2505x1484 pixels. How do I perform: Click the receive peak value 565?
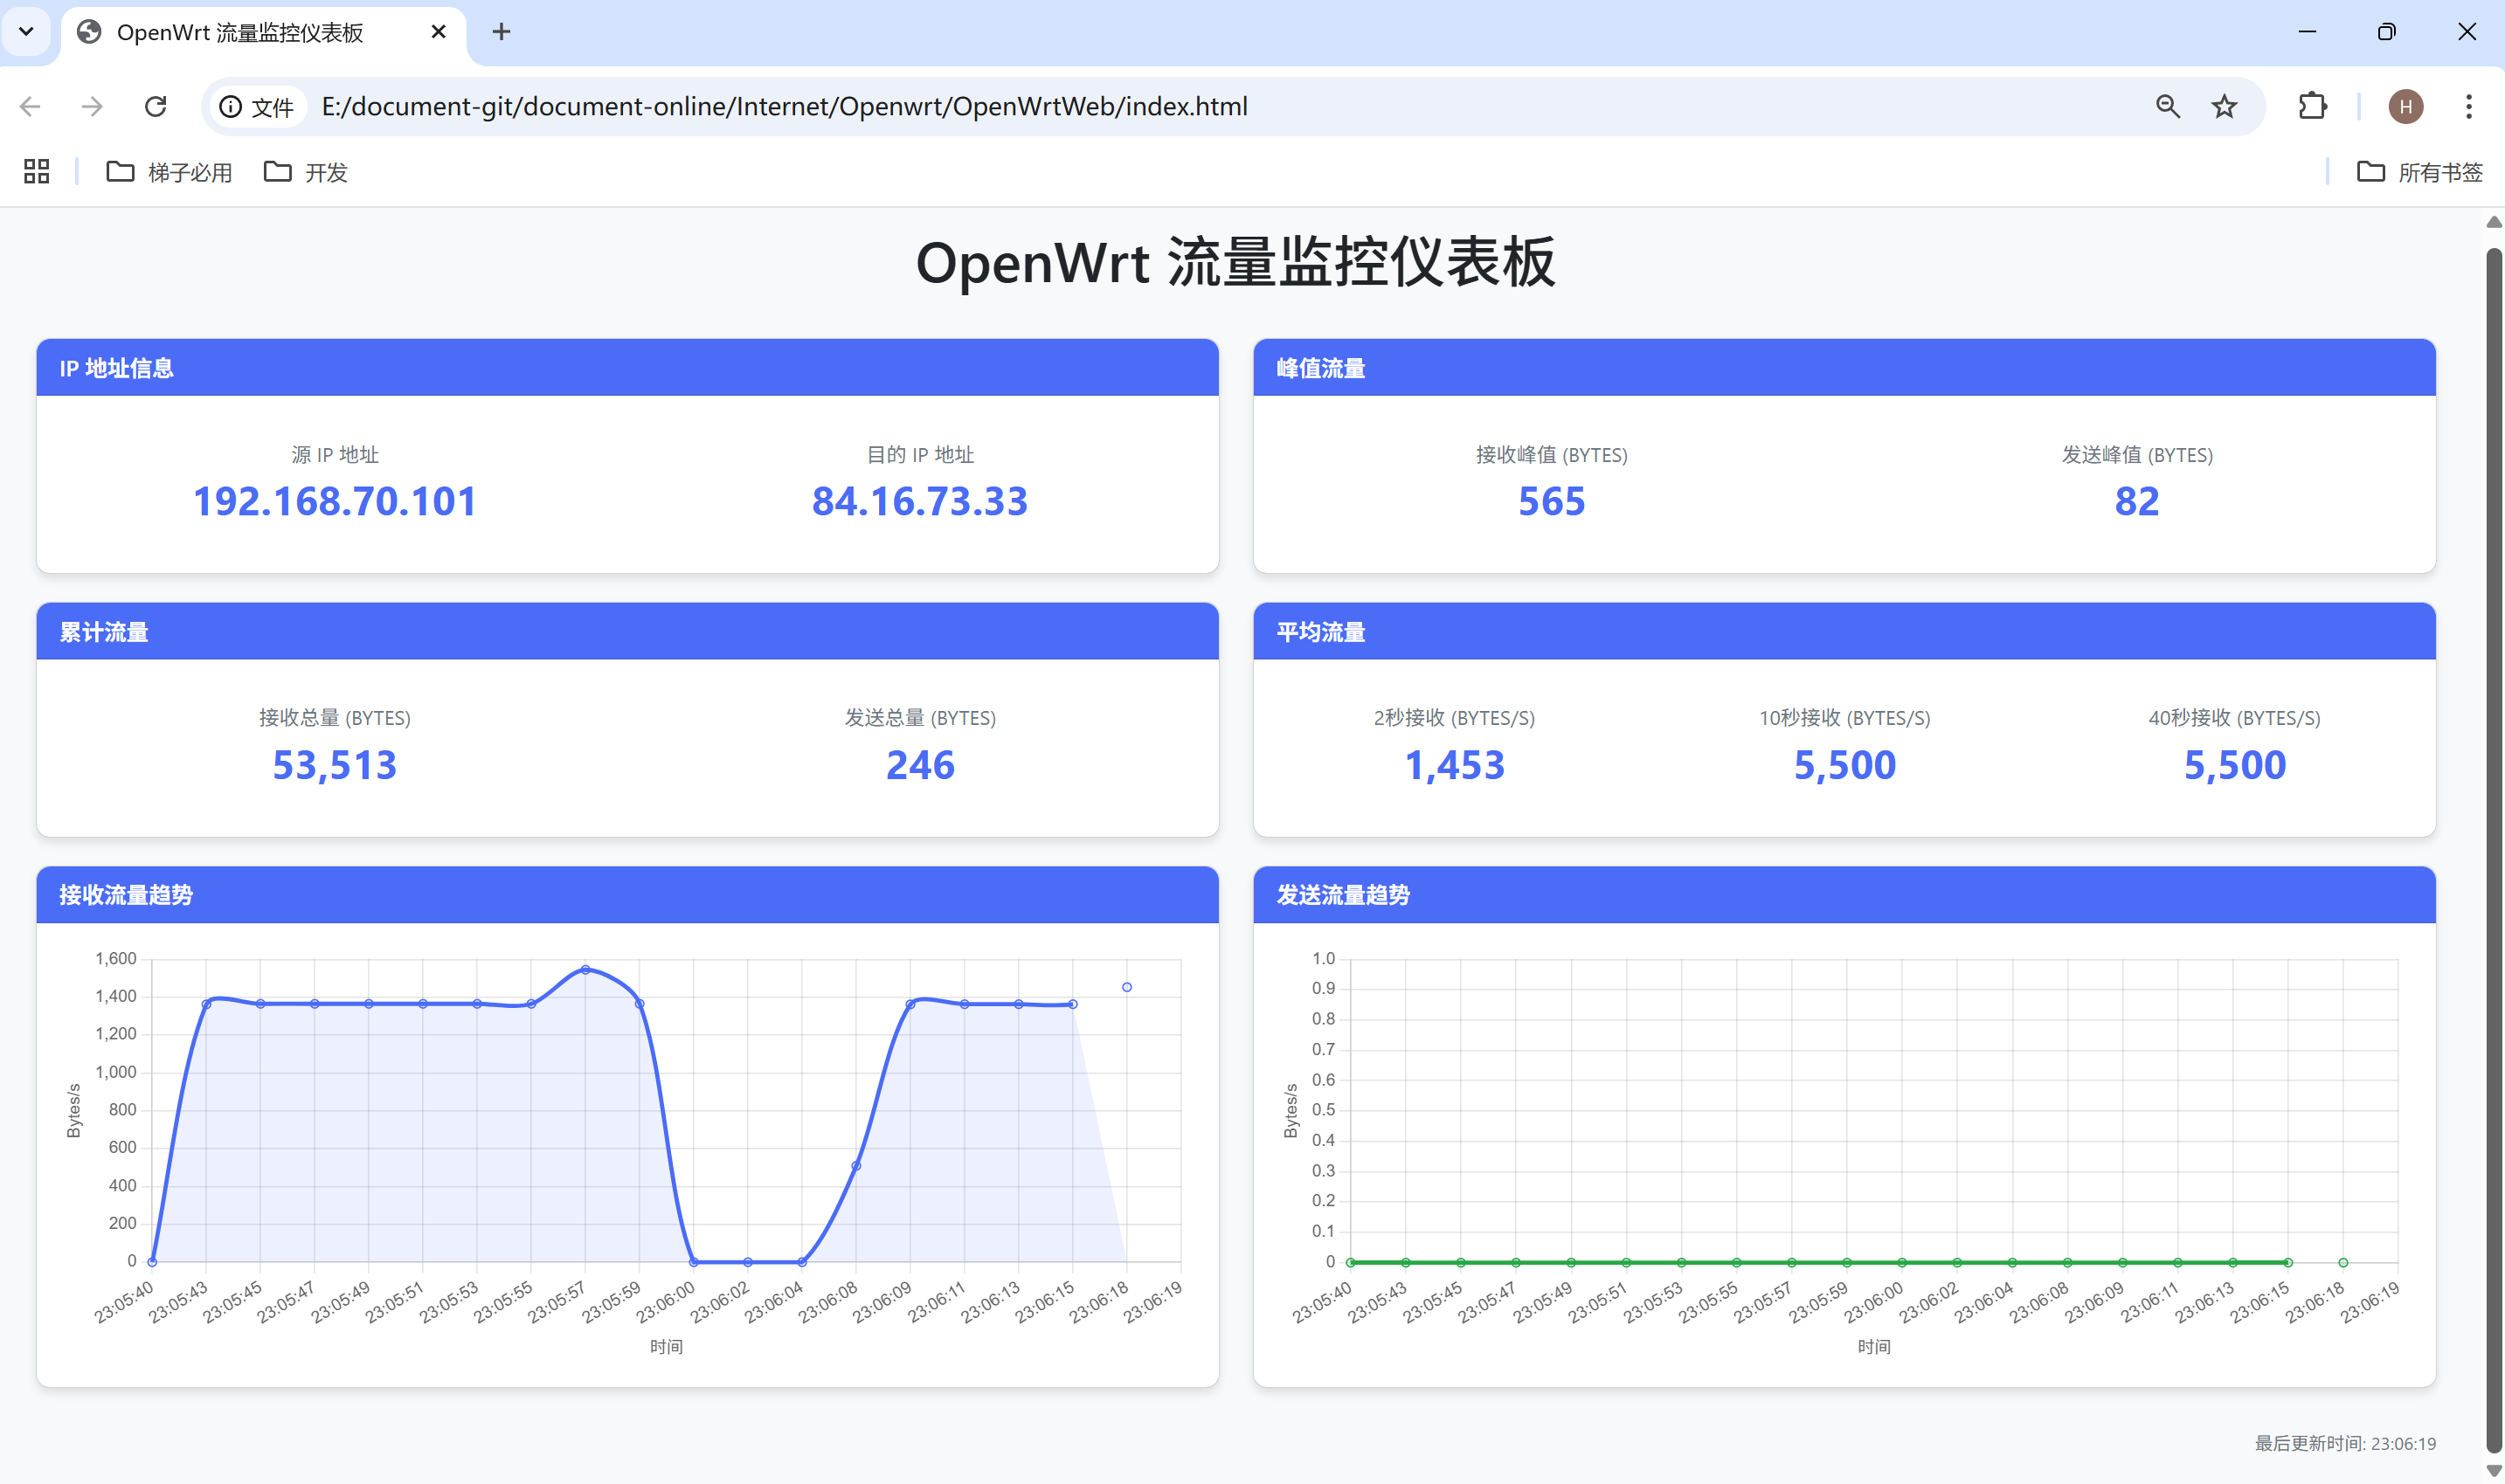[x=1552, y=501]
